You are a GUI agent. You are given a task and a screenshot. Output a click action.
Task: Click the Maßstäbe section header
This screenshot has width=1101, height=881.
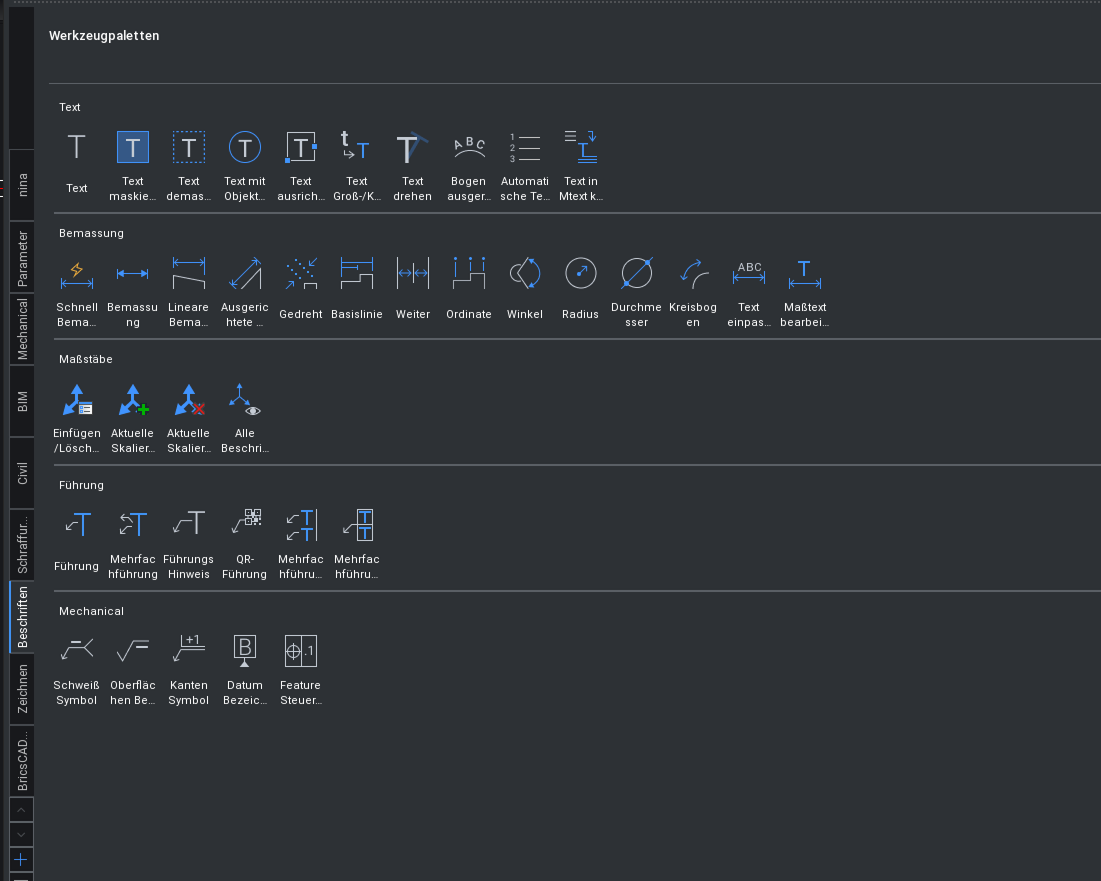point(86,359)
